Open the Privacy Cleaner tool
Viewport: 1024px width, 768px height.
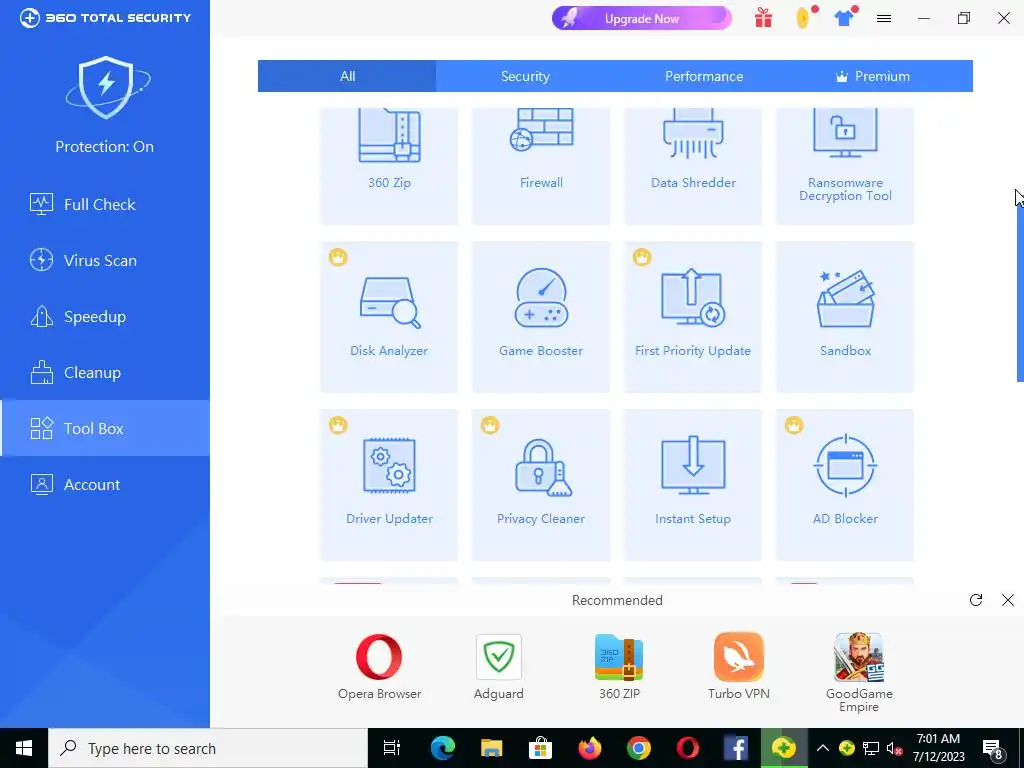tap(541, 485)
